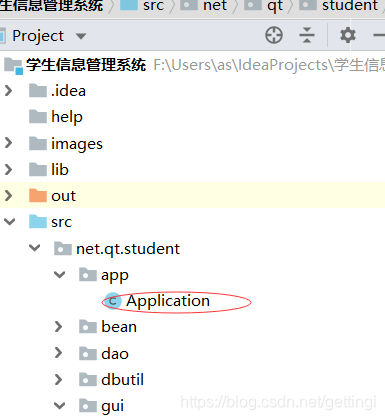Screen dimensions: 385x420
Task: Expand the bean package chevron
Action: 58,327
